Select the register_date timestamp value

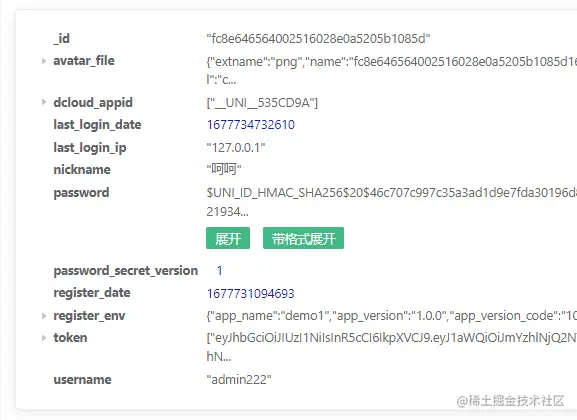(x=251, y=294)
